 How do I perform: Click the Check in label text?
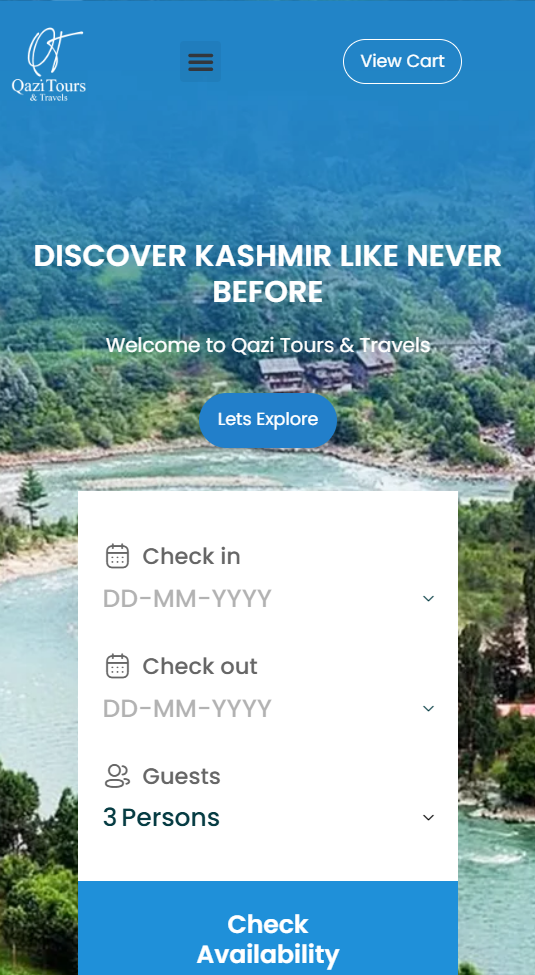click(x=192, y=556)
